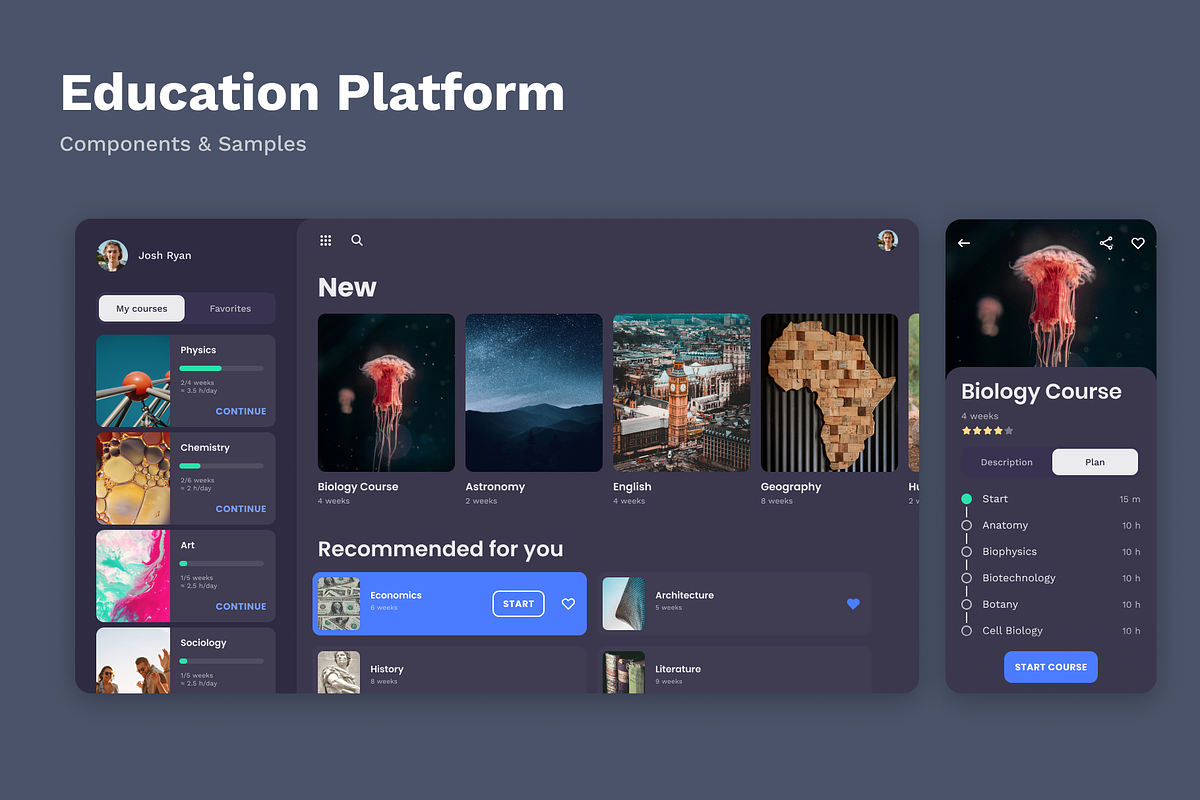This screenshot has width=1200, height=800.
Task: Click Josh Ryan's sidebar avatar
Action: (112, 255)
